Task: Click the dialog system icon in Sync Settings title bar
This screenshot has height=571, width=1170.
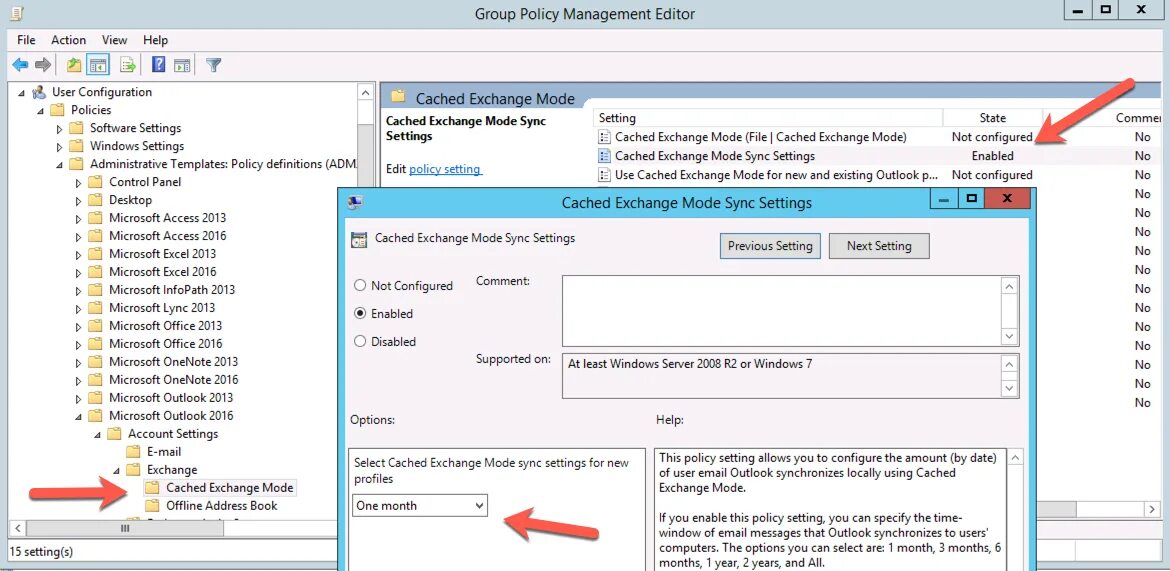Action: [355, 202]
